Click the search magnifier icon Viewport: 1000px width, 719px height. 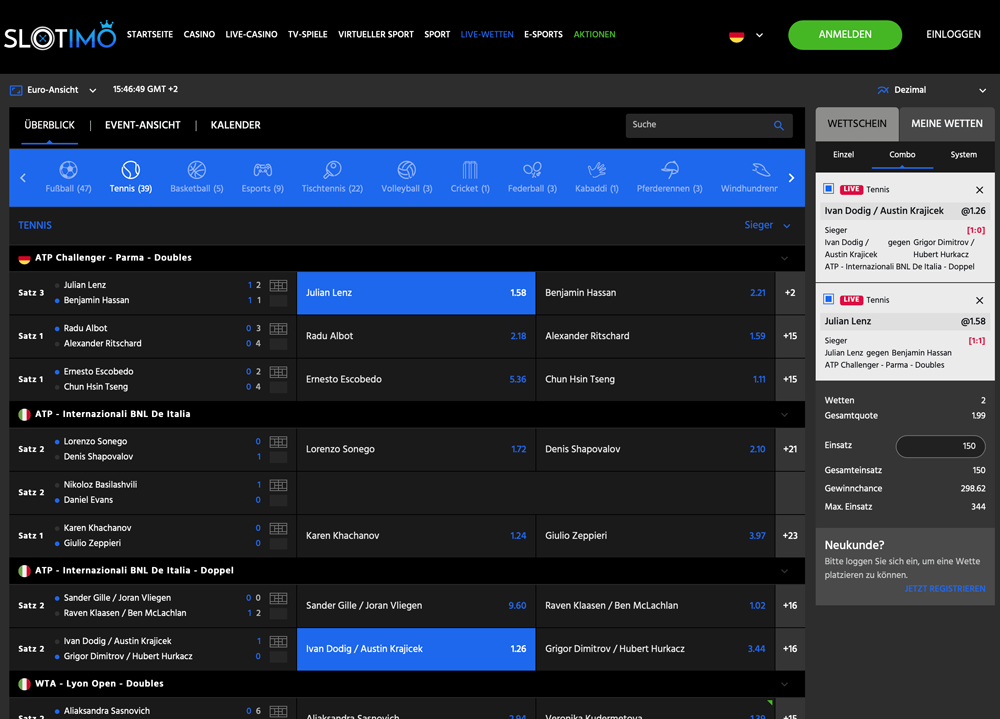[778, 125]
